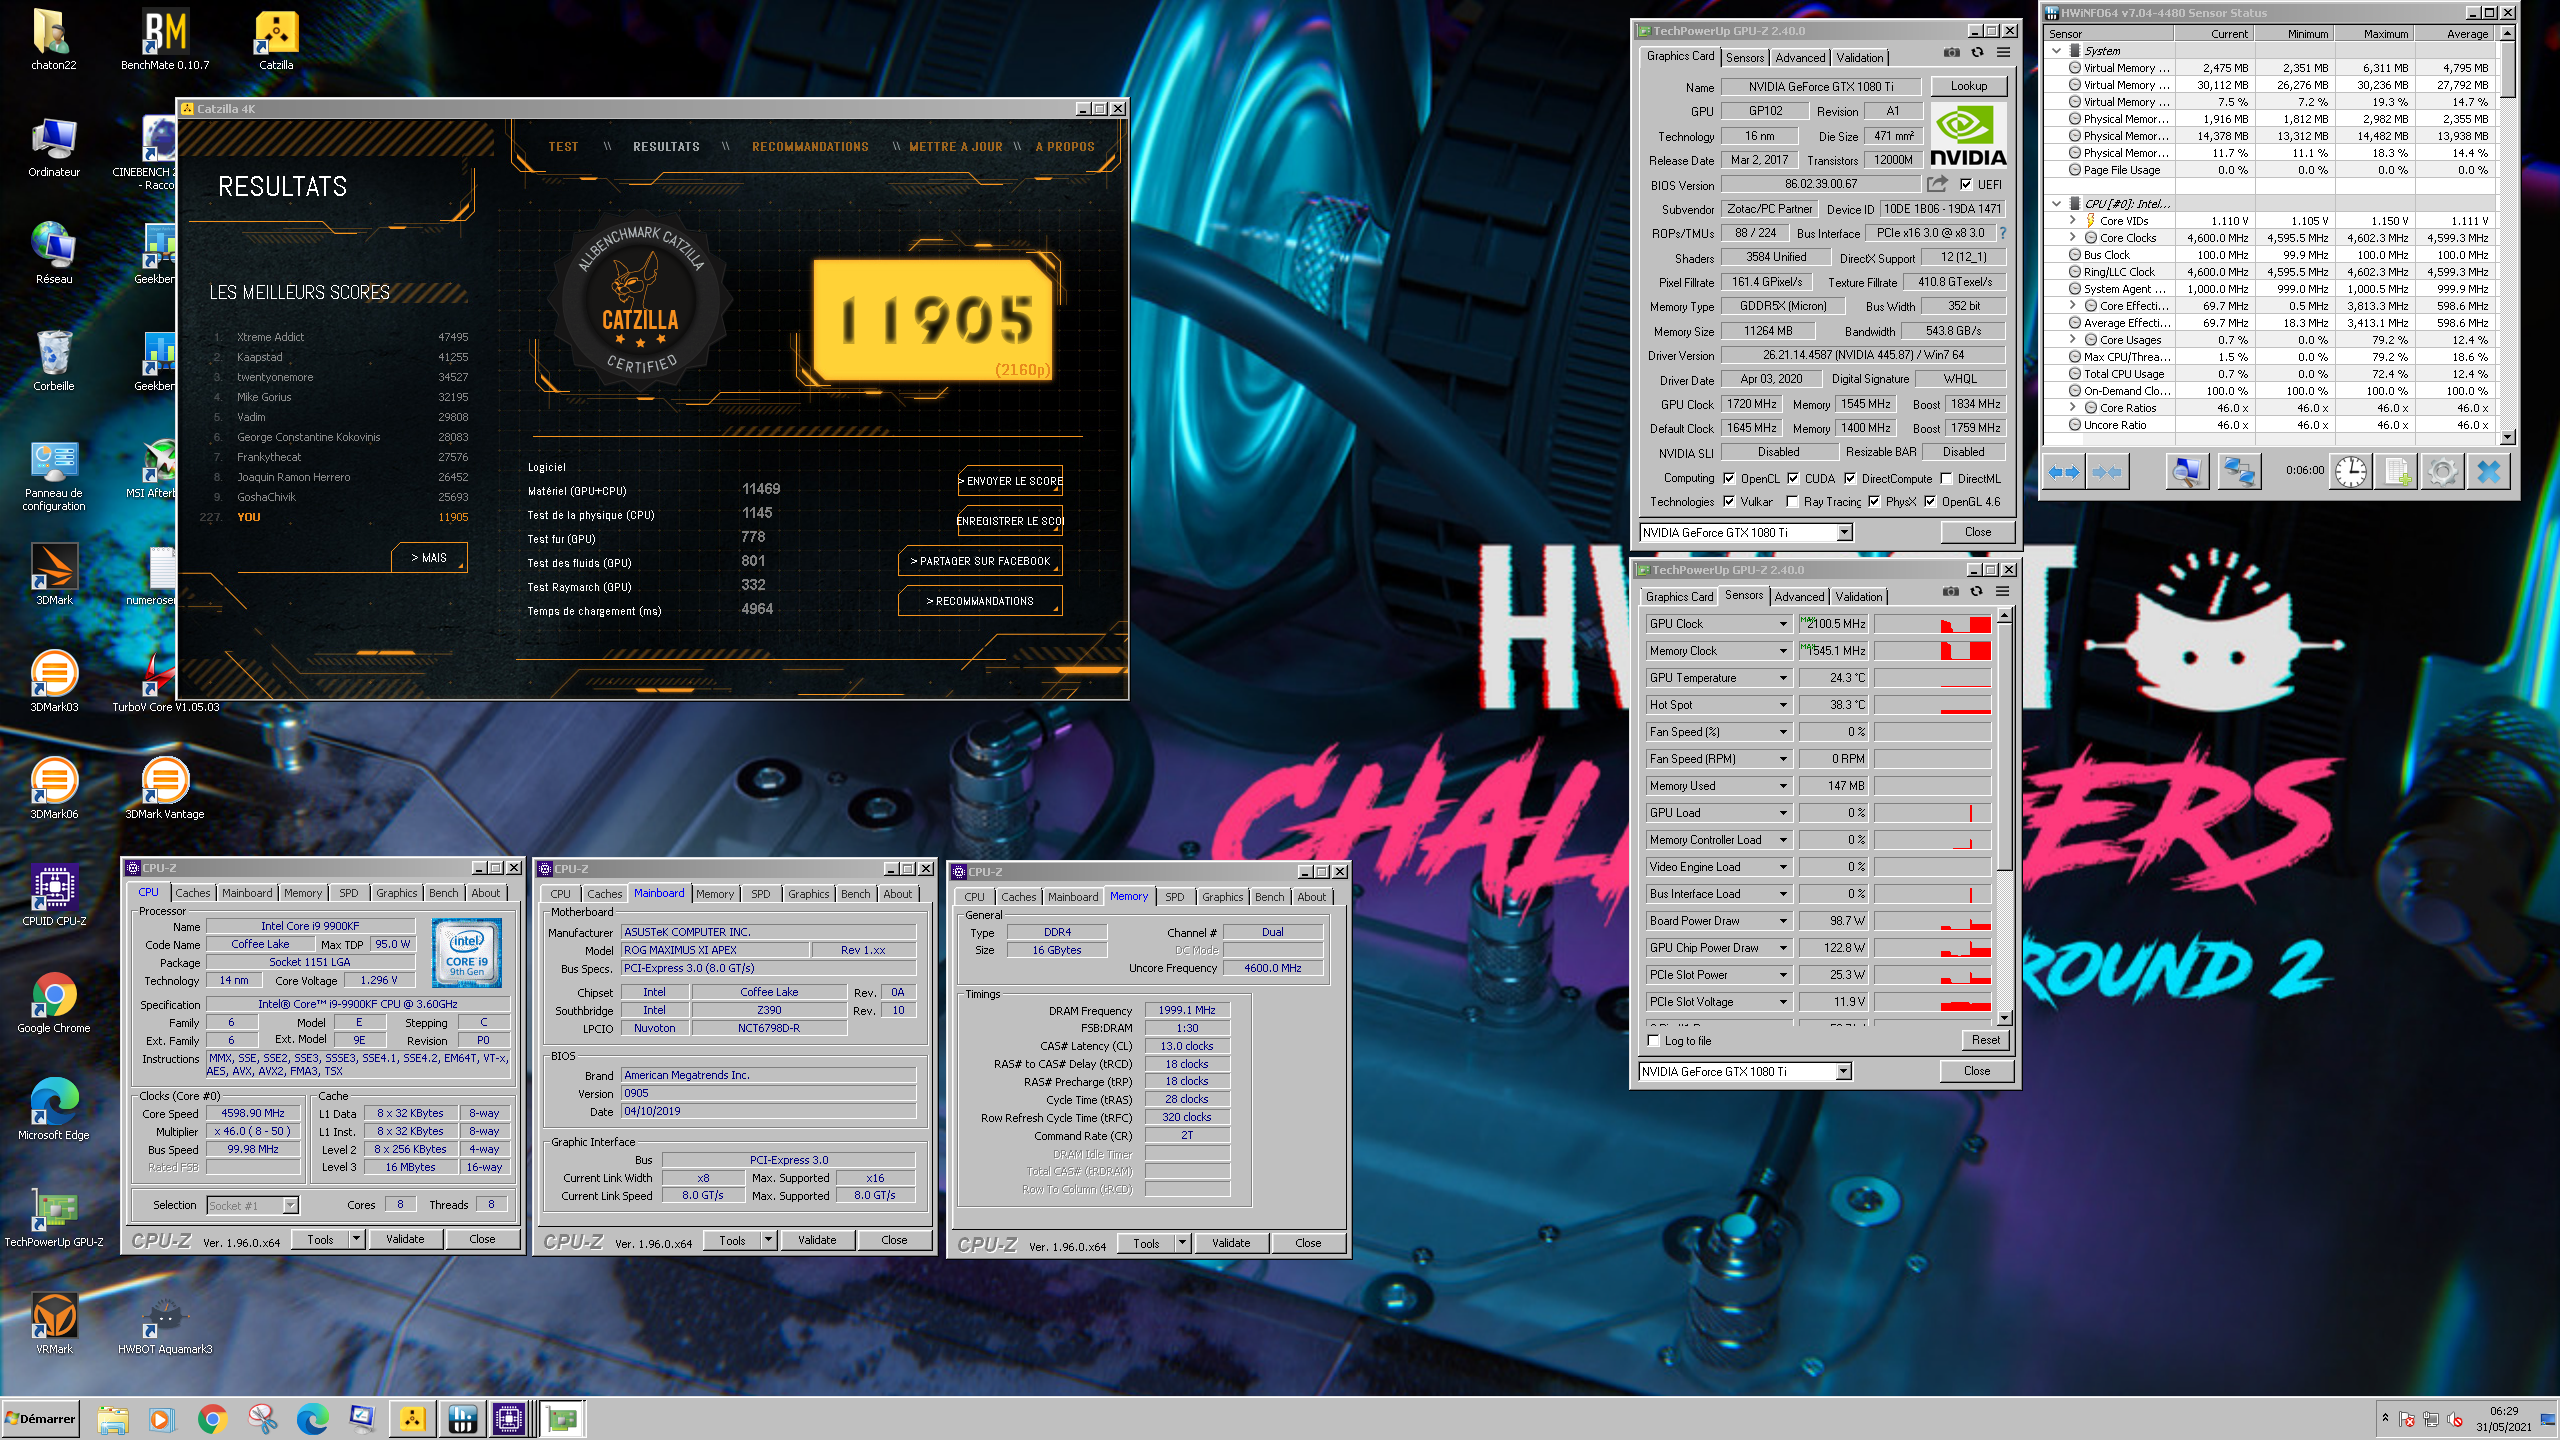Open HWiNFO network remote monitors button
The image size is (2560, 1440).
pyautogui.click(x=2239, y=471)
